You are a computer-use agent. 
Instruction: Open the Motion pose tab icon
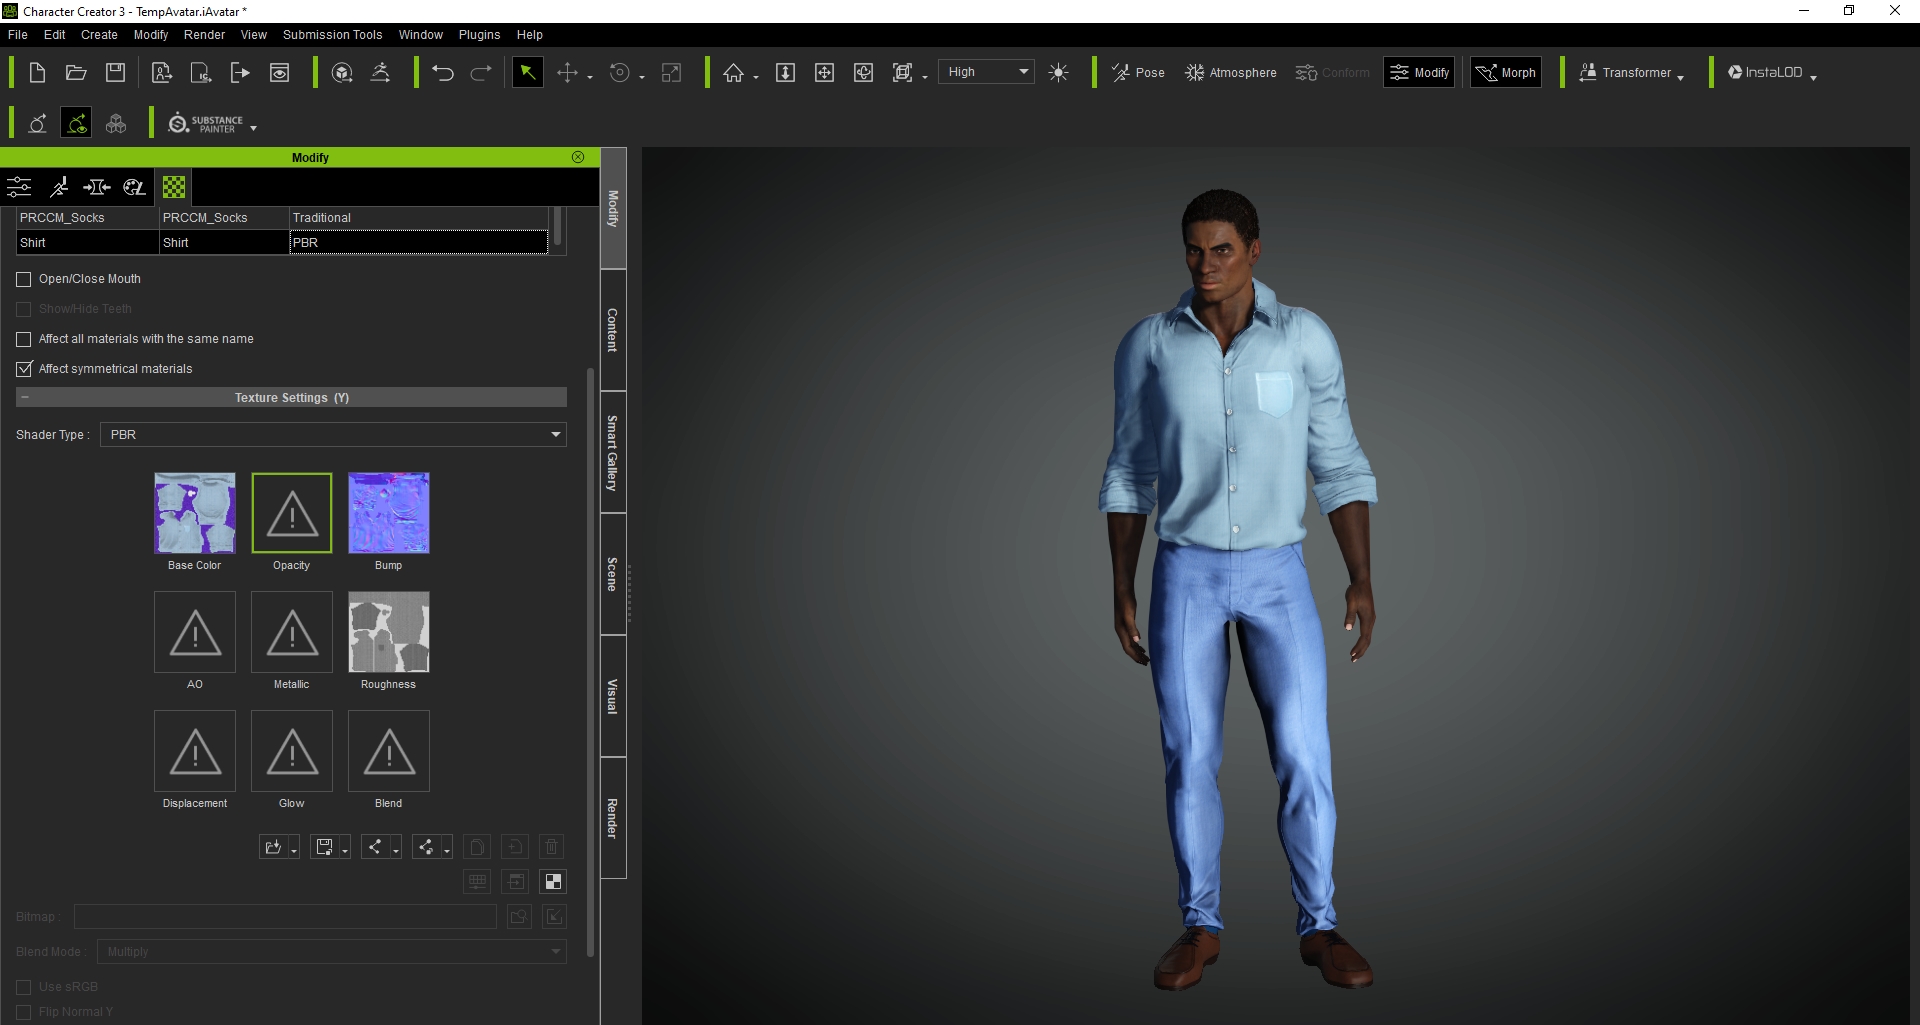(59, 187)
